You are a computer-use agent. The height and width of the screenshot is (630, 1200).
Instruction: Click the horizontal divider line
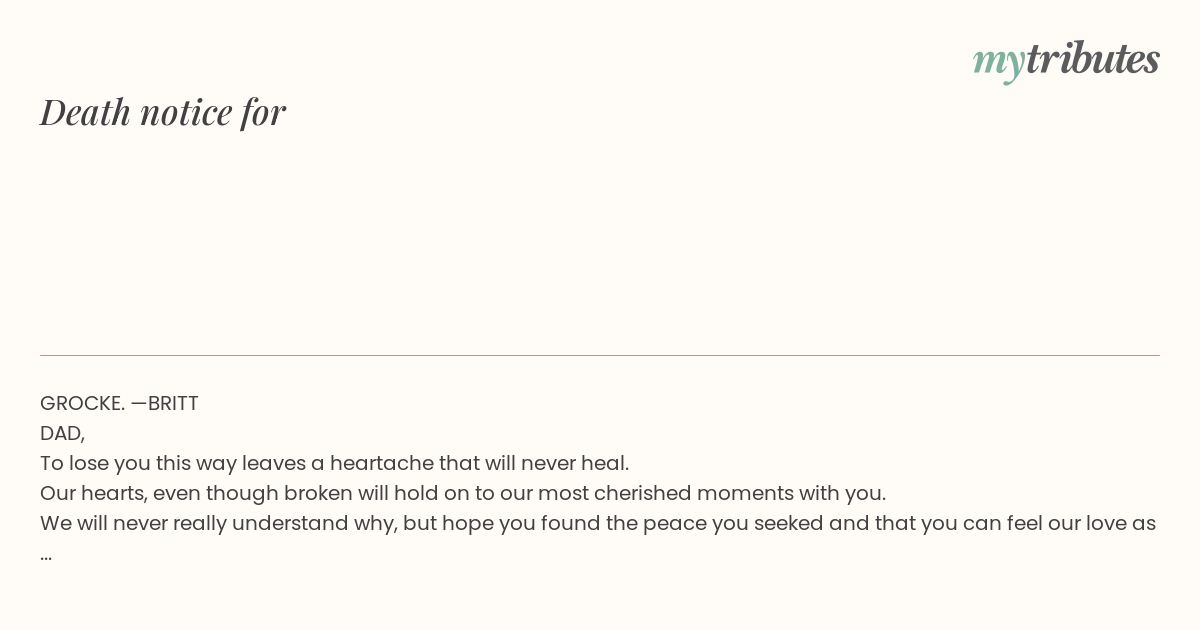click(x=600, y=355)
